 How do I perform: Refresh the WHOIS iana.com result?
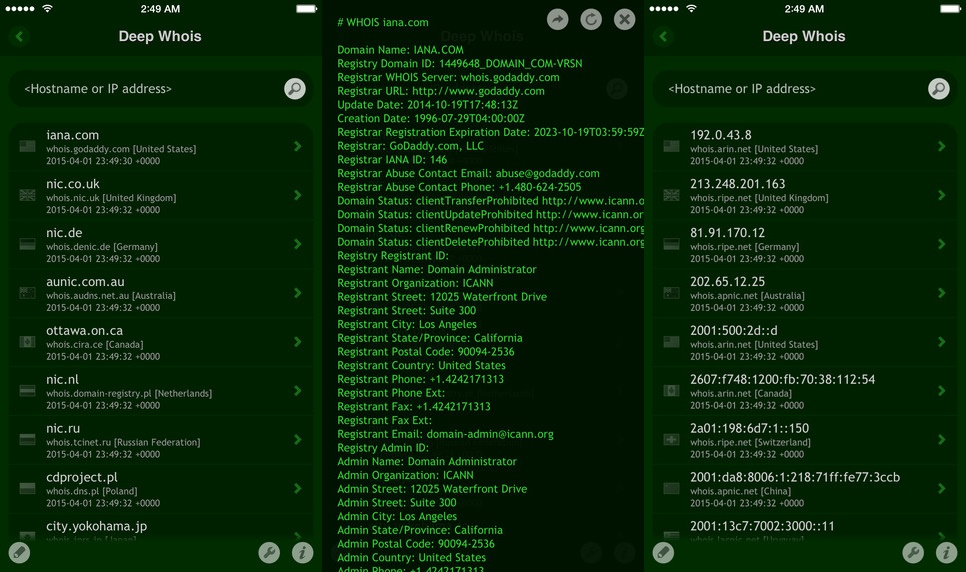click(x=591, y=19)
